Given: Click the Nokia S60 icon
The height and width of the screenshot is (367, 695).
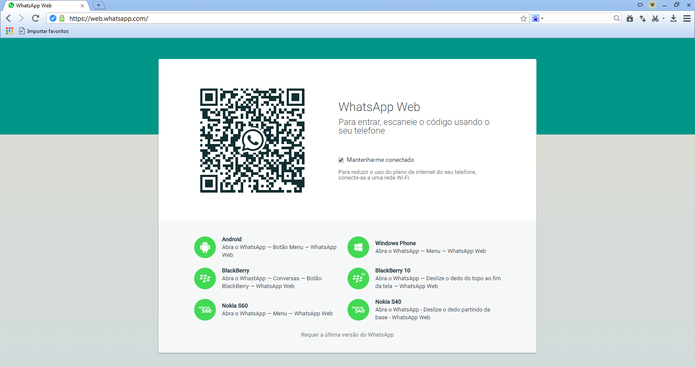Looking at the screenshot, I should point(205,309).
